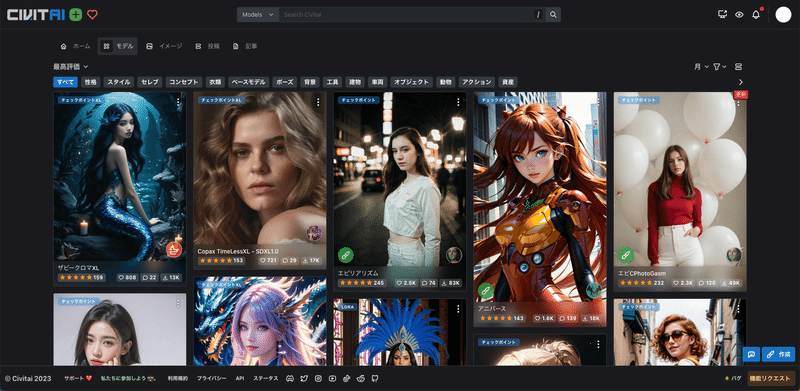Screen dimensions: 800x391
Task: Open options menu on エピリアリズム card
Action: pyautogui.click(x=458, y=102)
